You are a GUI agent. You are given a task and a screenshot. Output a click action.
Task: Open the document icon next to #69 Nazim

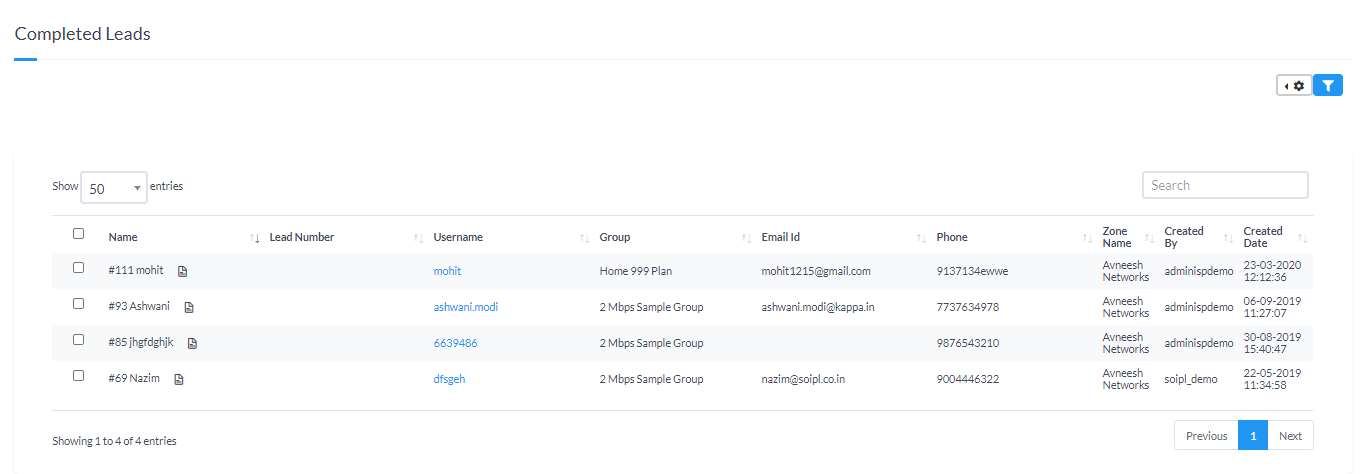179,379
